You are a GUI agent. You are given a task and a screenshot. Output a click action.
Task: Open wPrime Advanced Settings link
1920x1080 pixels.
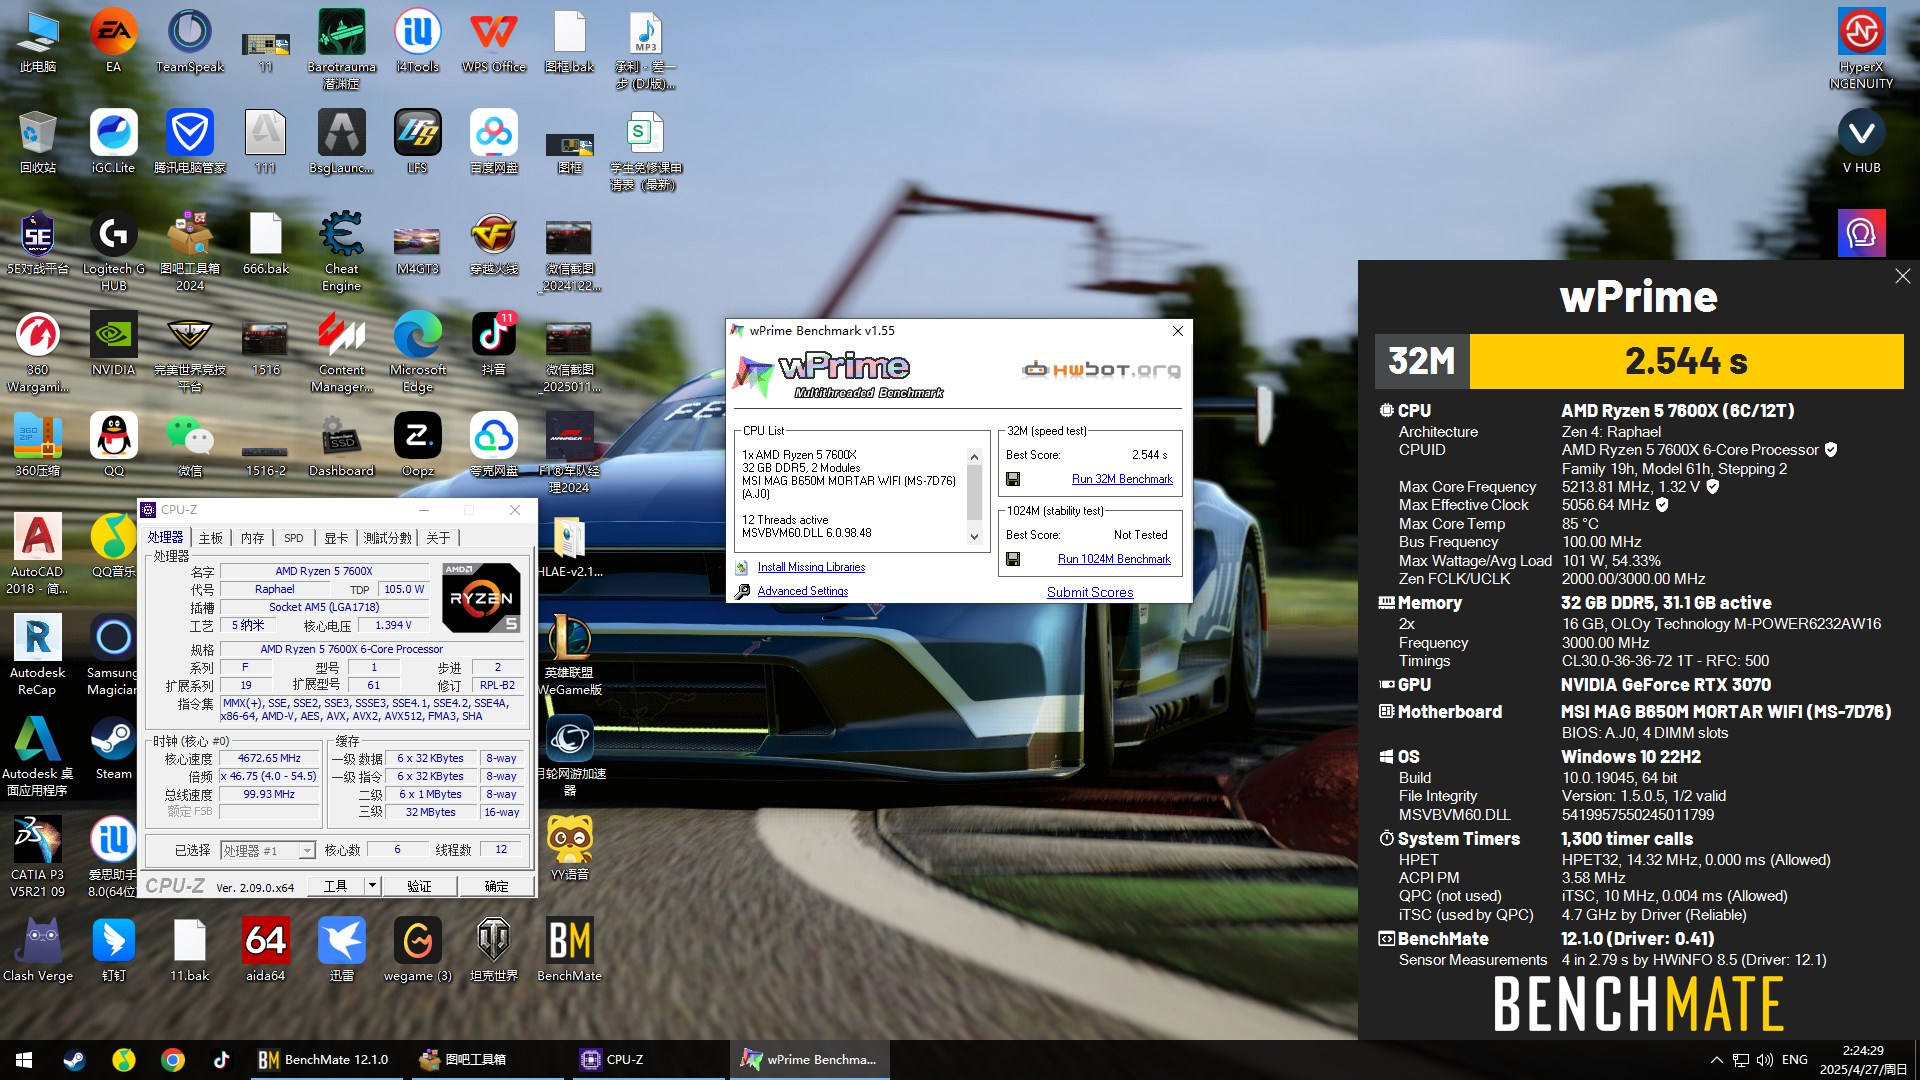(x=802, y=591)
